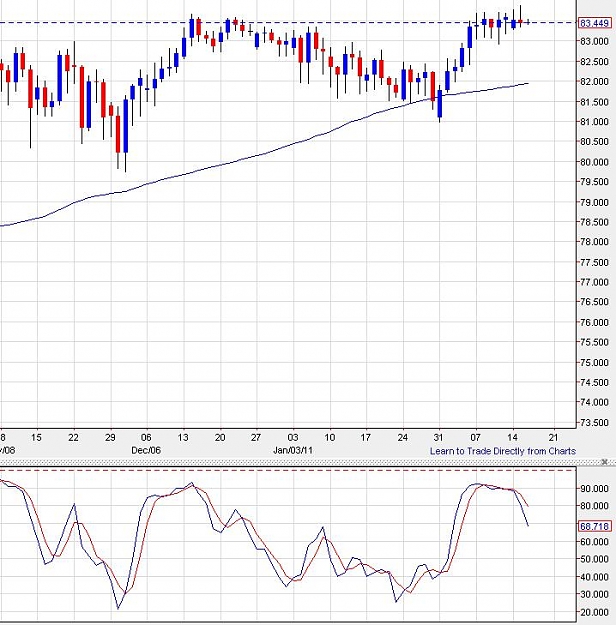Click the 81.000 price axis label

pyautogui.click(x=594, y=122)
